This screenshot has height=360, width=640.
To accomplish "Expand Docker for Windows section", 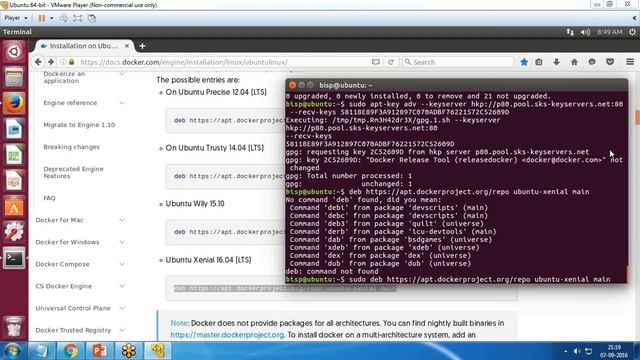I will point(122,242).
